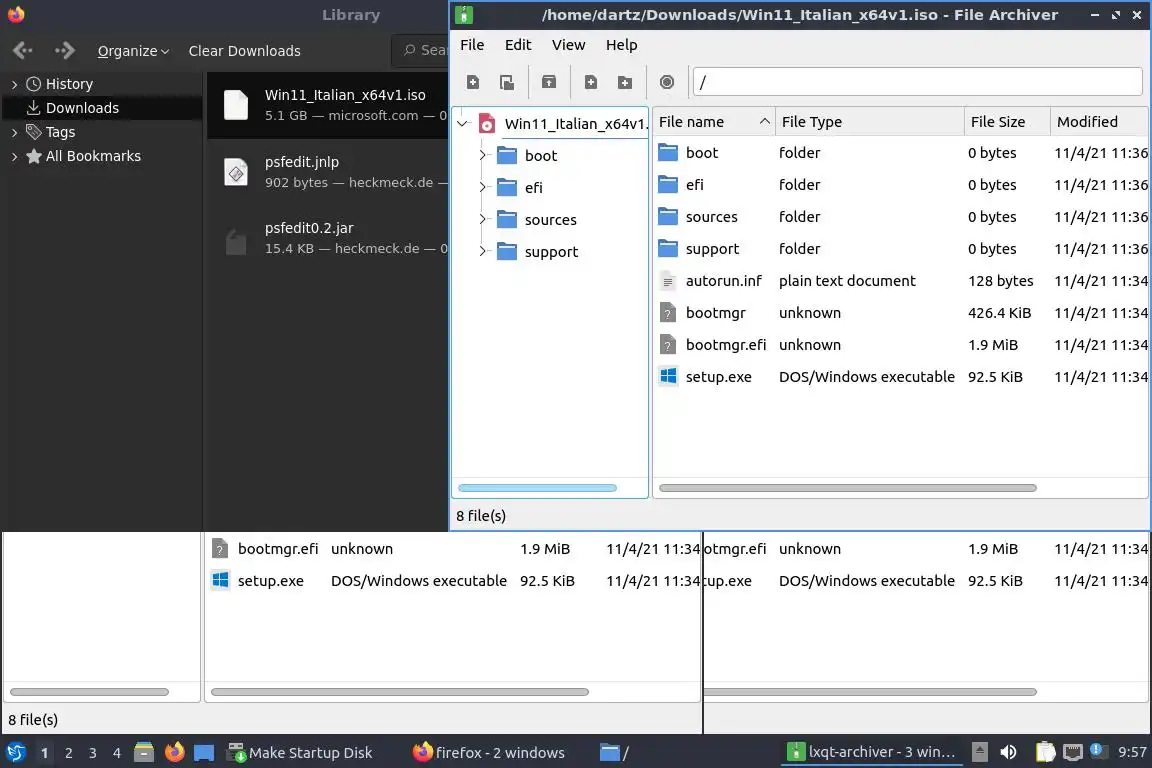Screen dimensions: 1152x768
Task: Click the Add folder toolbar icon
Action: tap(624, 82)
